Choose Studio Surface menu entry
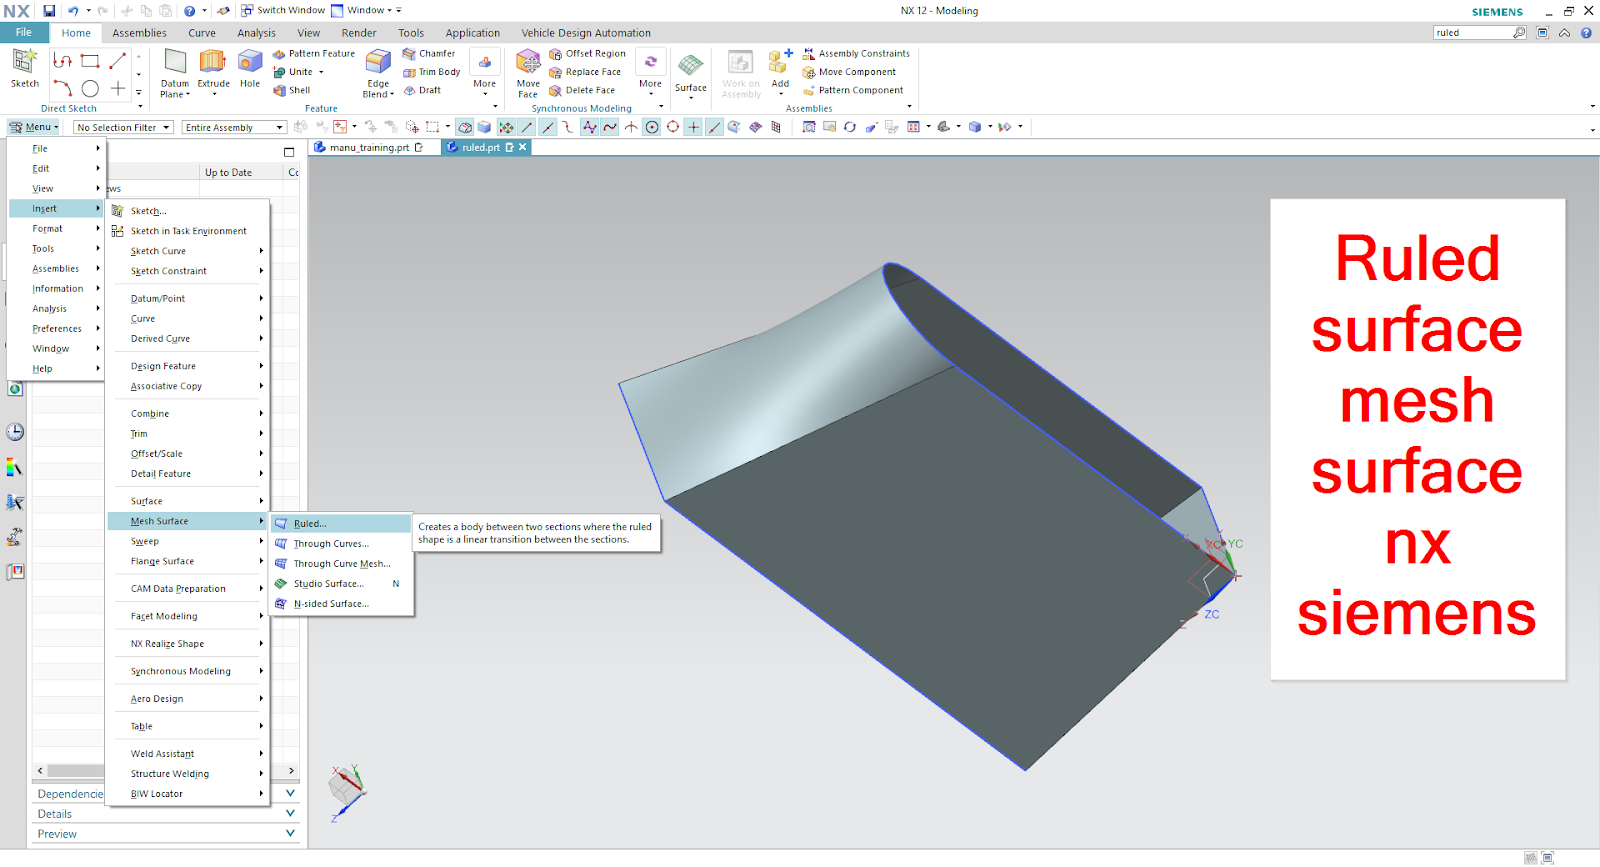The height and width of the screenshot is (867, 1600). (x=341, y=584)
